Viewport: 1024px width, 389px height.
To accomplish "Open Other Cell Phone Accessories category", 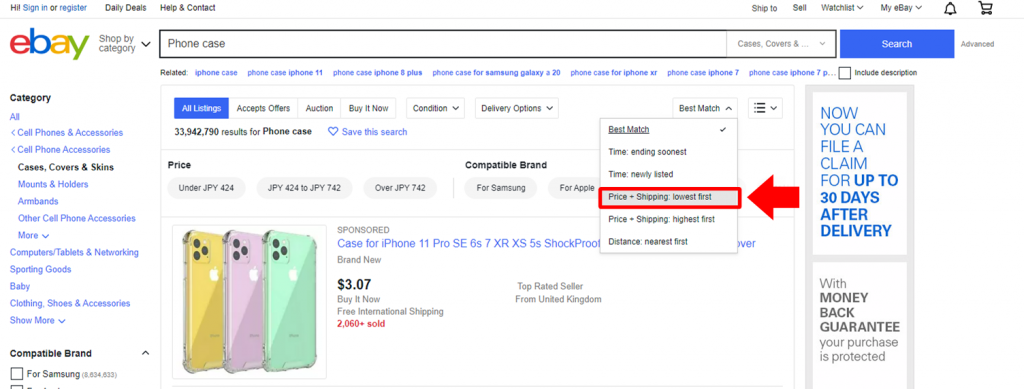I will (76, 218).
